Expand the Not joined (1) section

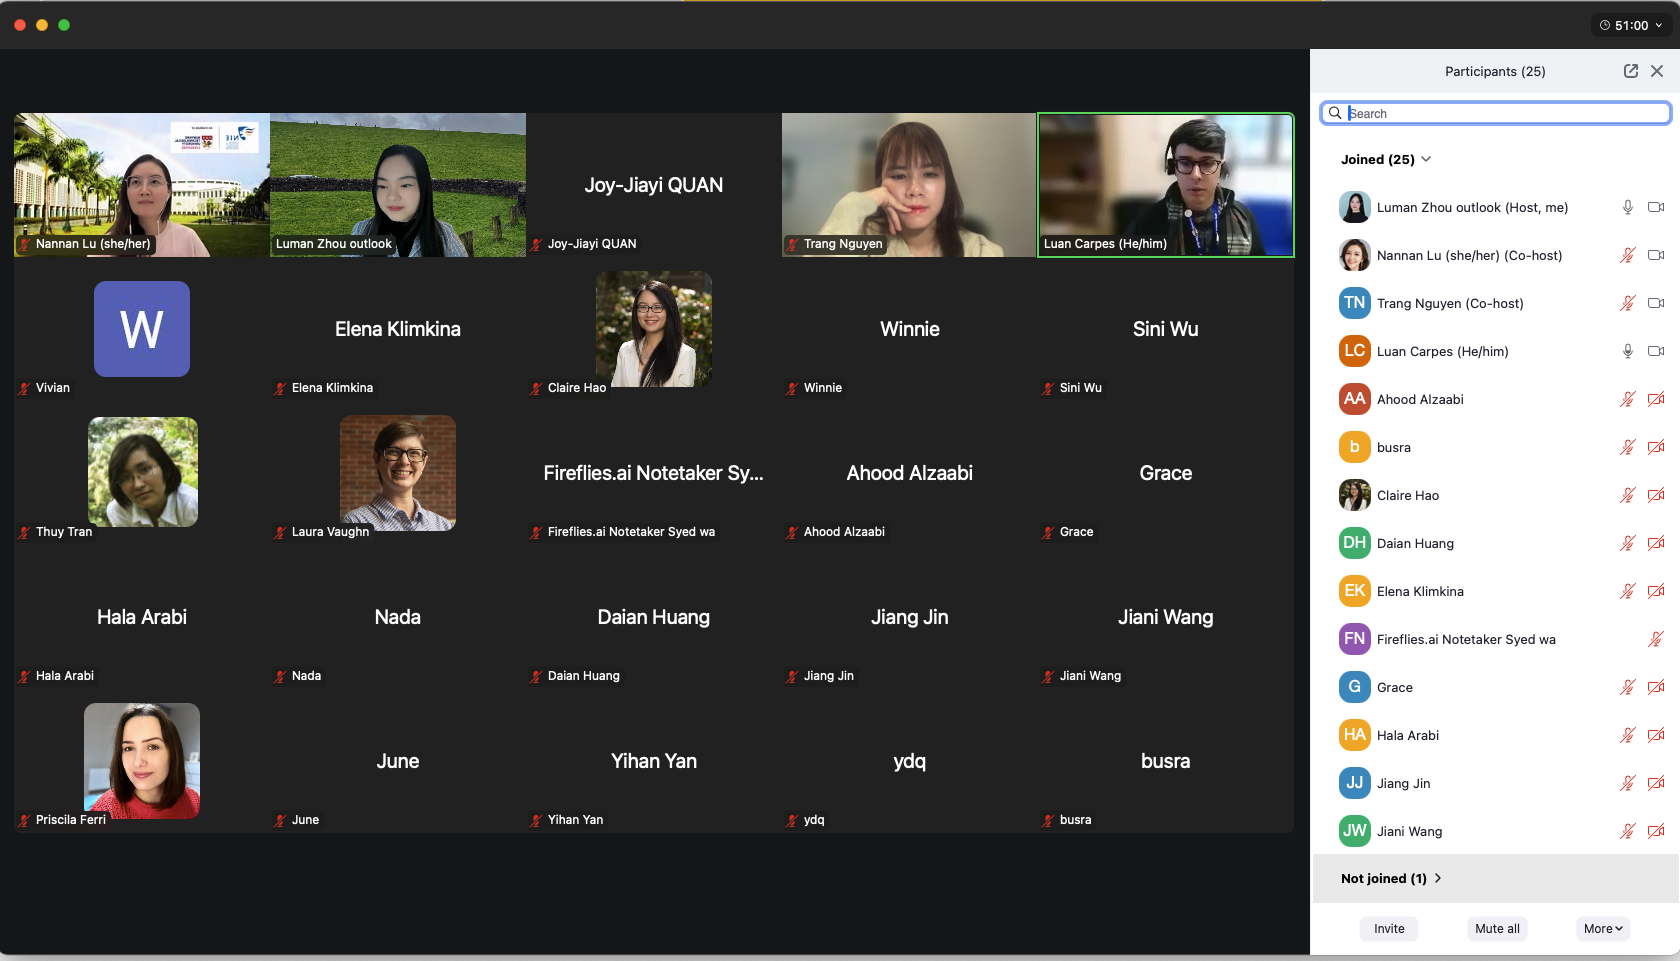pos(1391,878)
